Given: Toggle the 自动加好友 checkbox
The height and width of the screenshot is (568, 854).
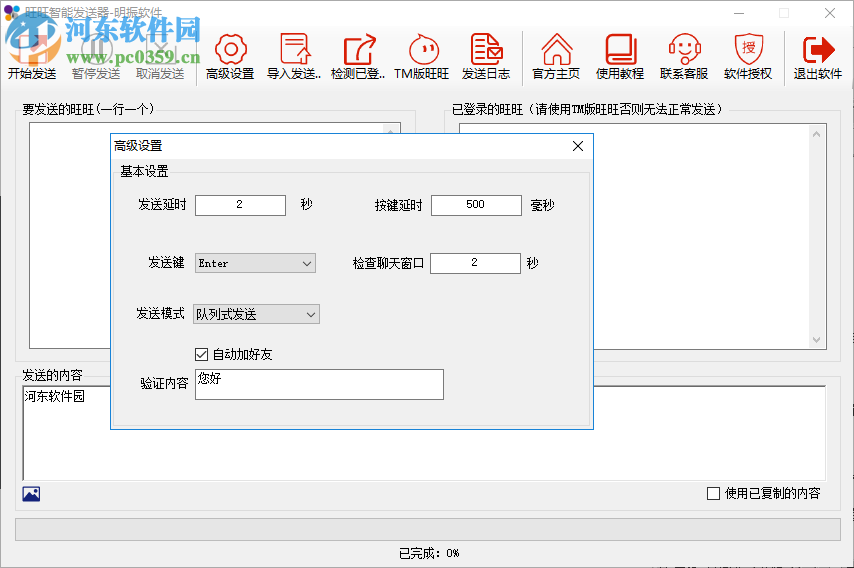Looking at the screenshot, I should [x=202, y=355].
